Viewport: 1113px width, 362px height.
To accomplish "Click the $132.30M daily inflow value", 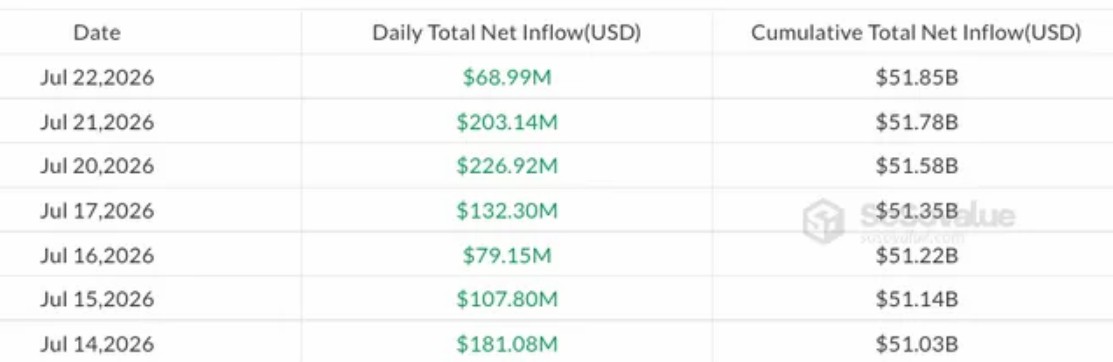I will tap(507, 211).
